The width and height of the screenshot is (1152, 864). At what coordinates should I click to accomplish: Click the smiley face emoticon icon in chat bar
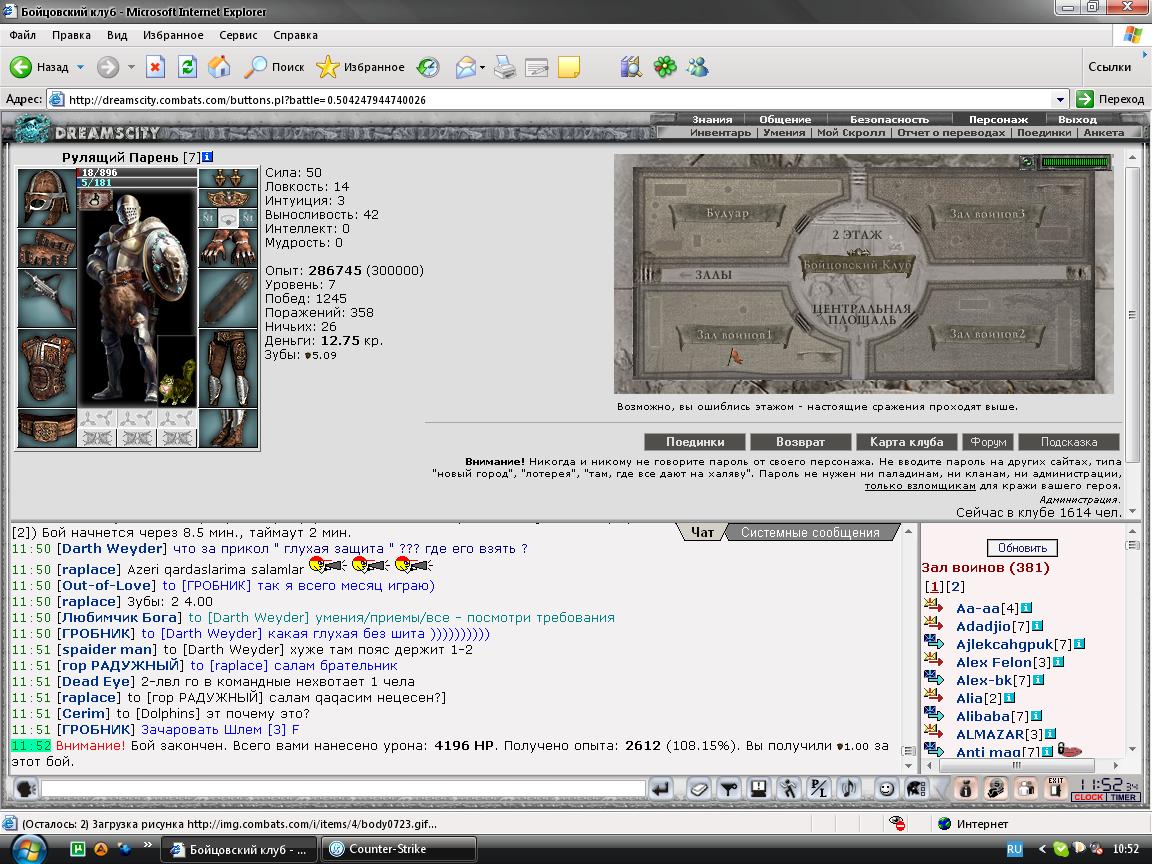tap(887, 789)
